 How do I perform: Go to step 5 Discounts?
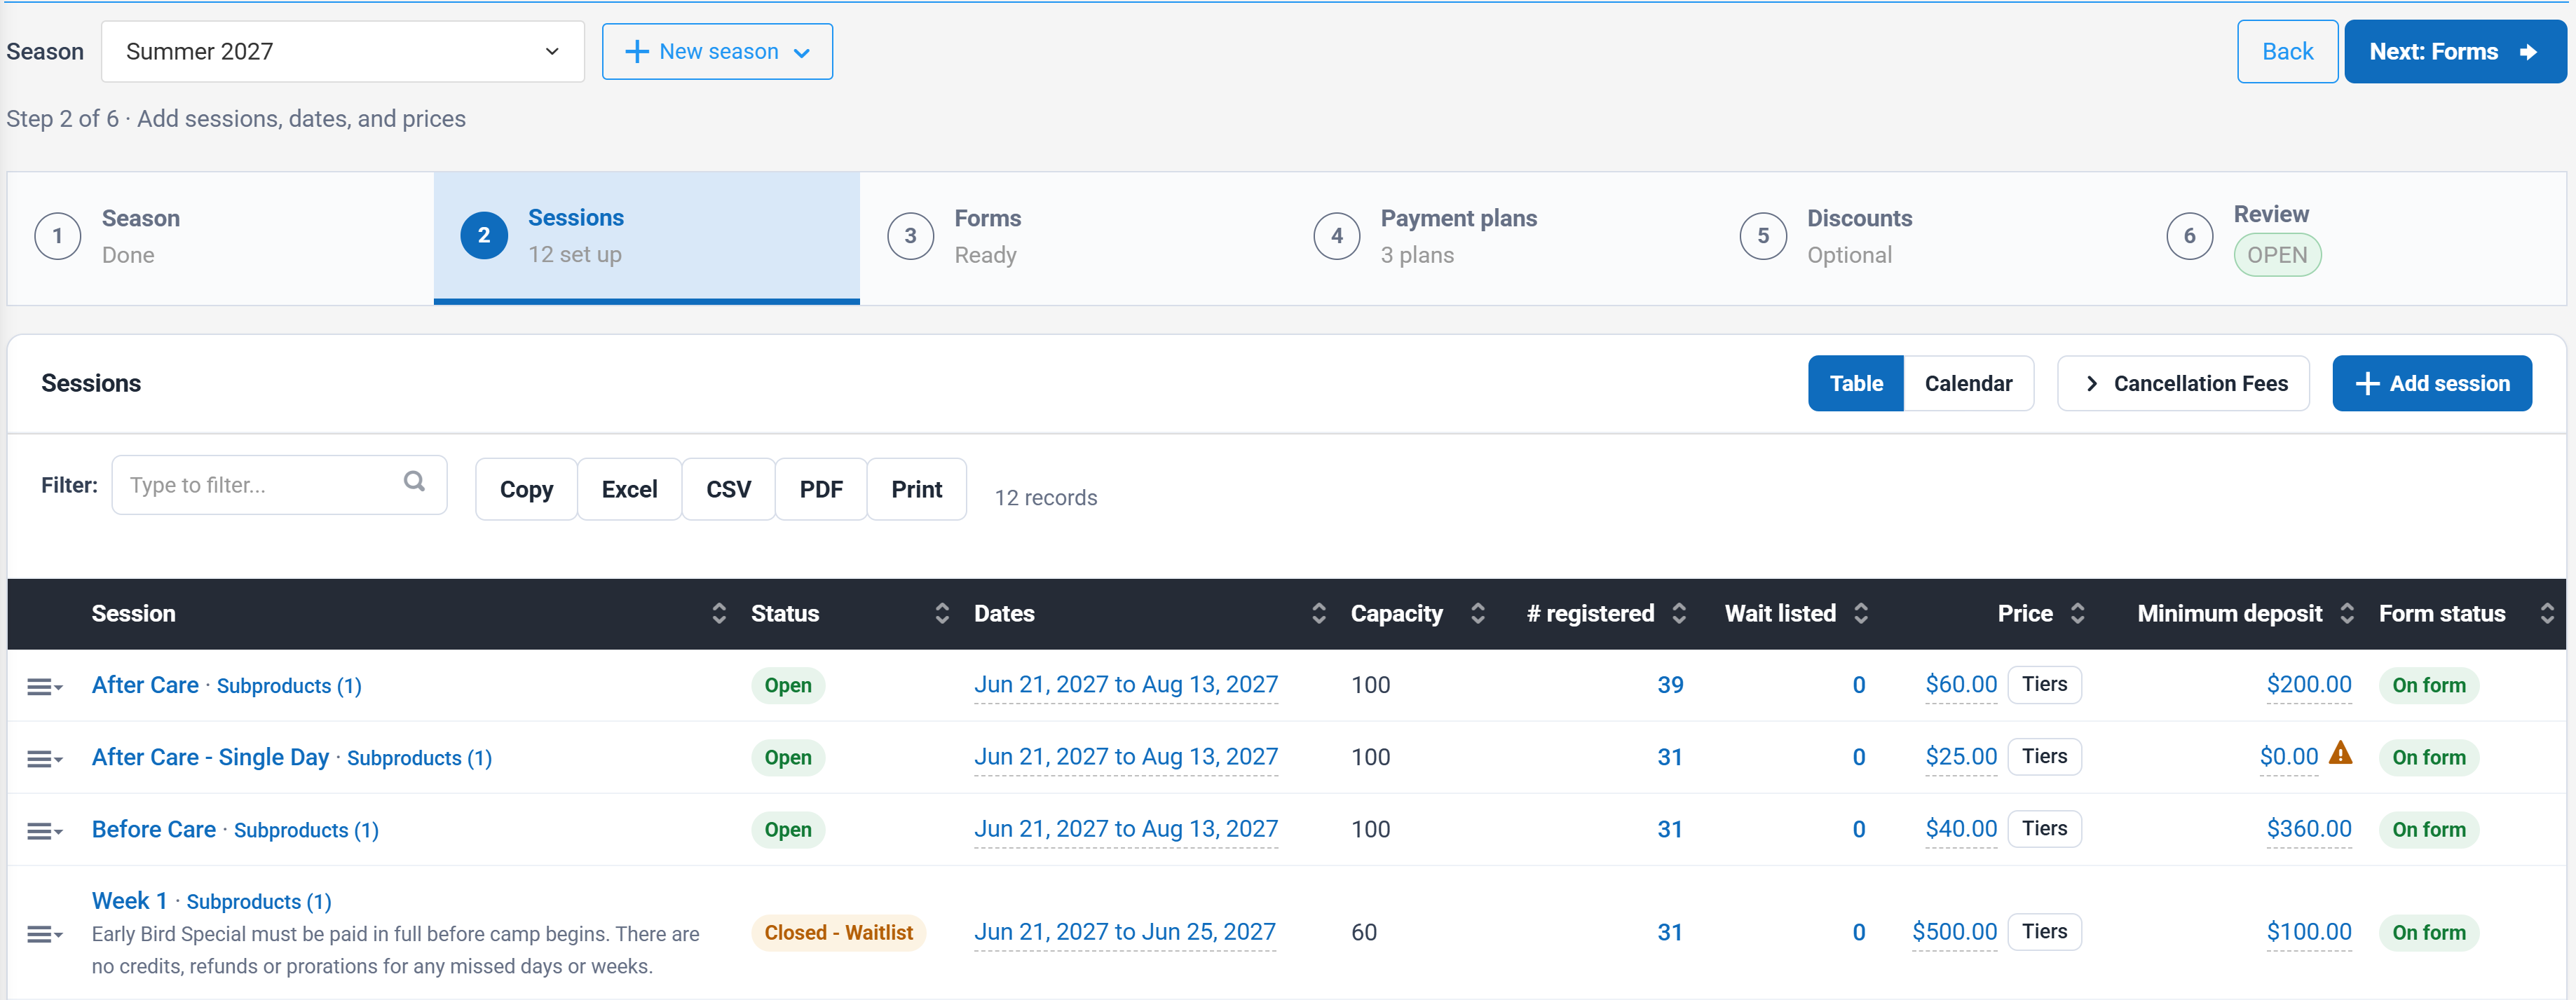click(x=1926, y=237)
